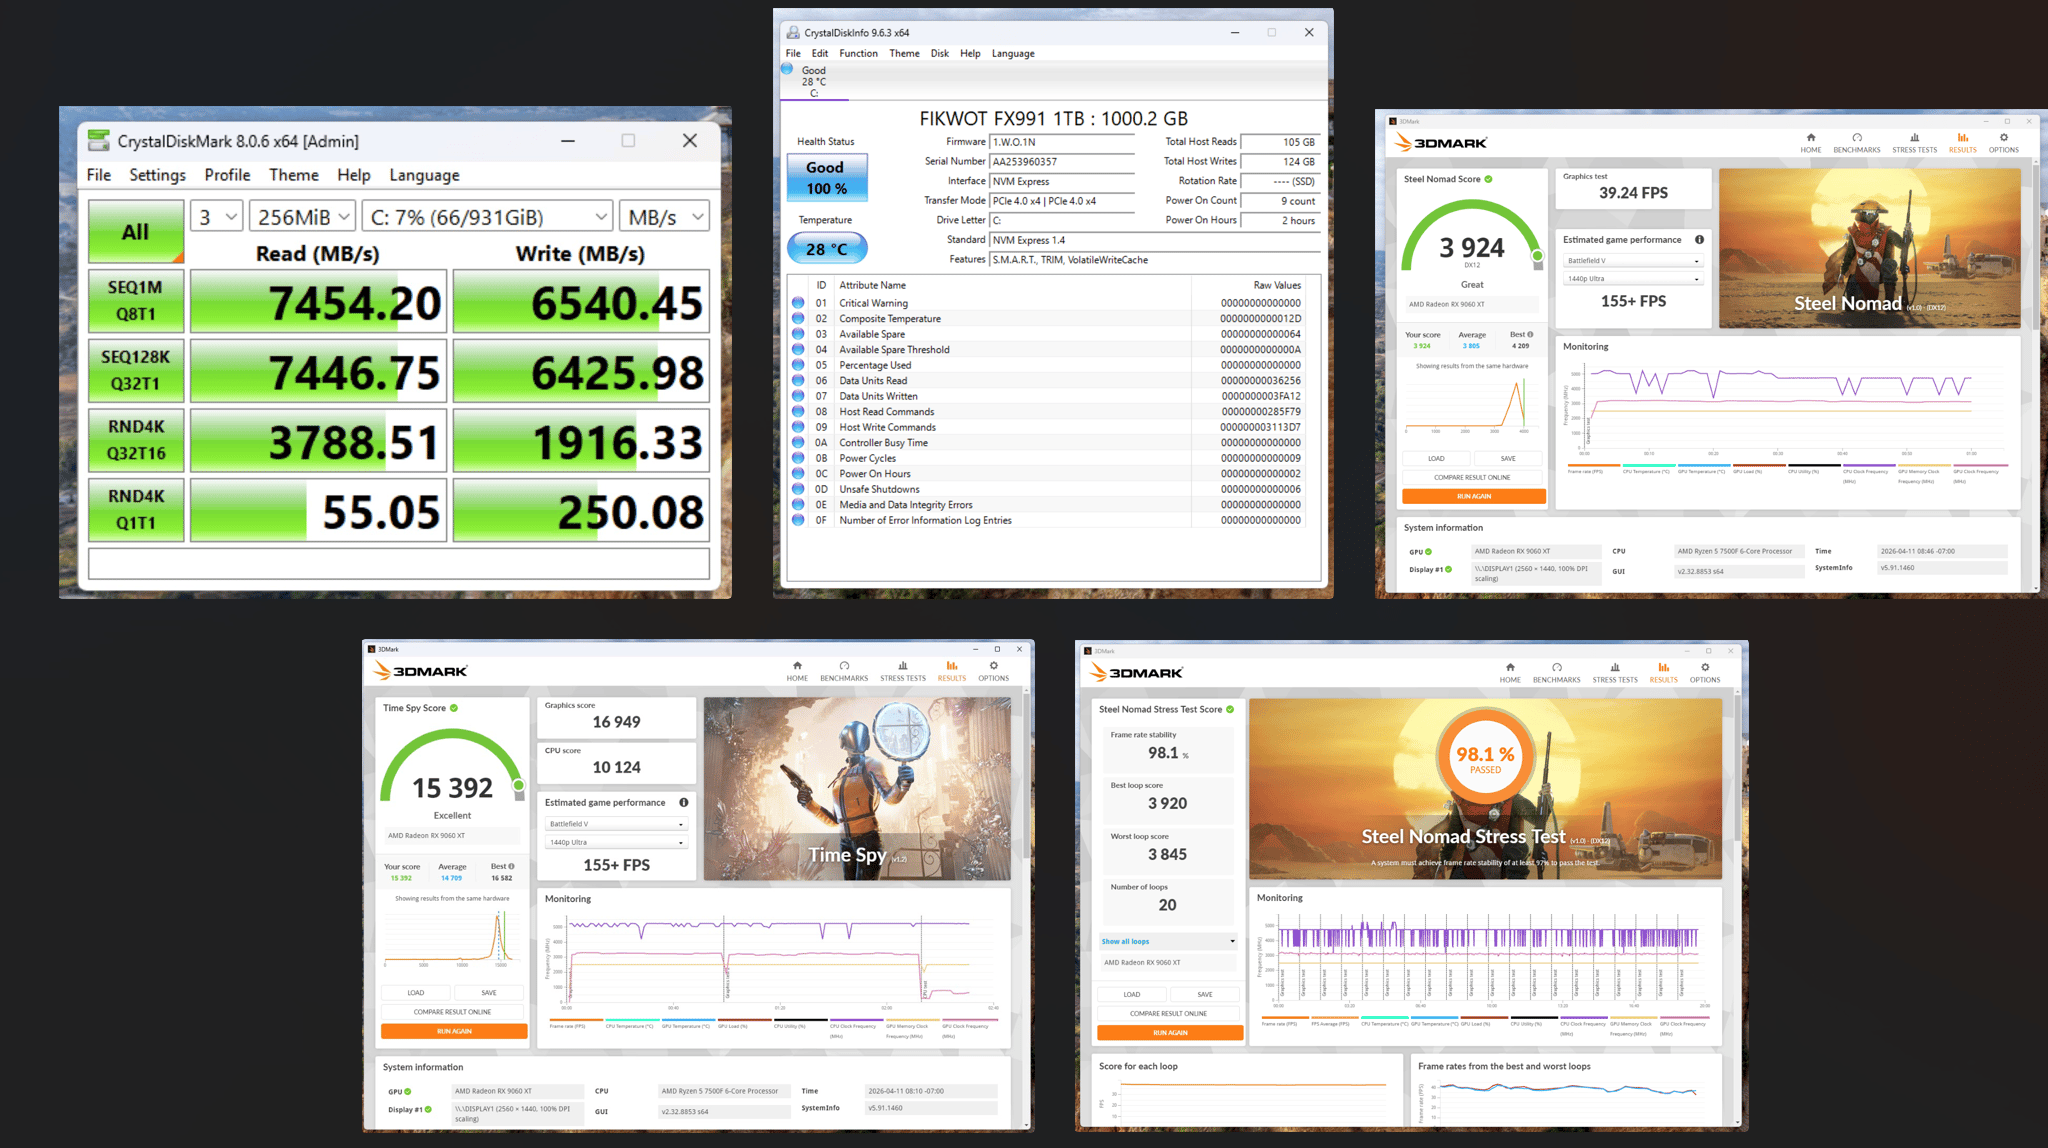Image resolution: width=2048 pixels, height=1148 pixels.
Task: Open the MB/s unit dropdown in CrystalDiskMark
Action: click(x=665, y=217)
